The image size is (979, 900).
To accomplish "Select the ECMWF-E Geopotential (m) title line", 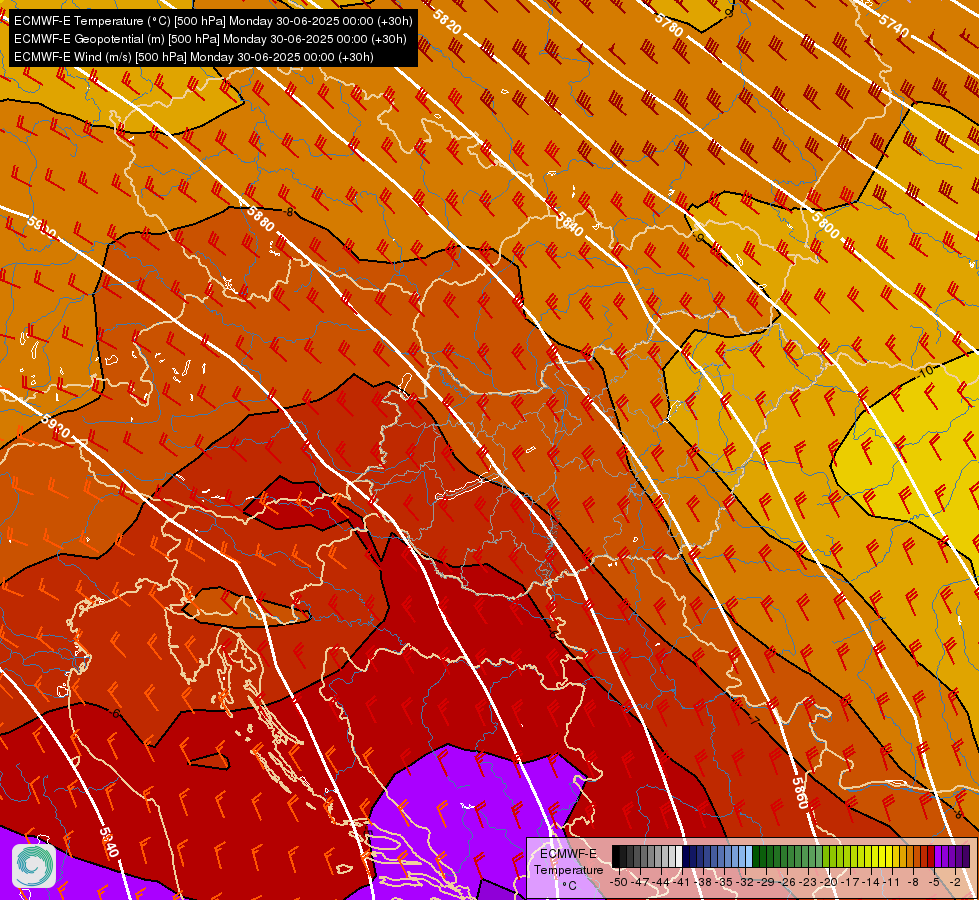I will pos(210,39).
